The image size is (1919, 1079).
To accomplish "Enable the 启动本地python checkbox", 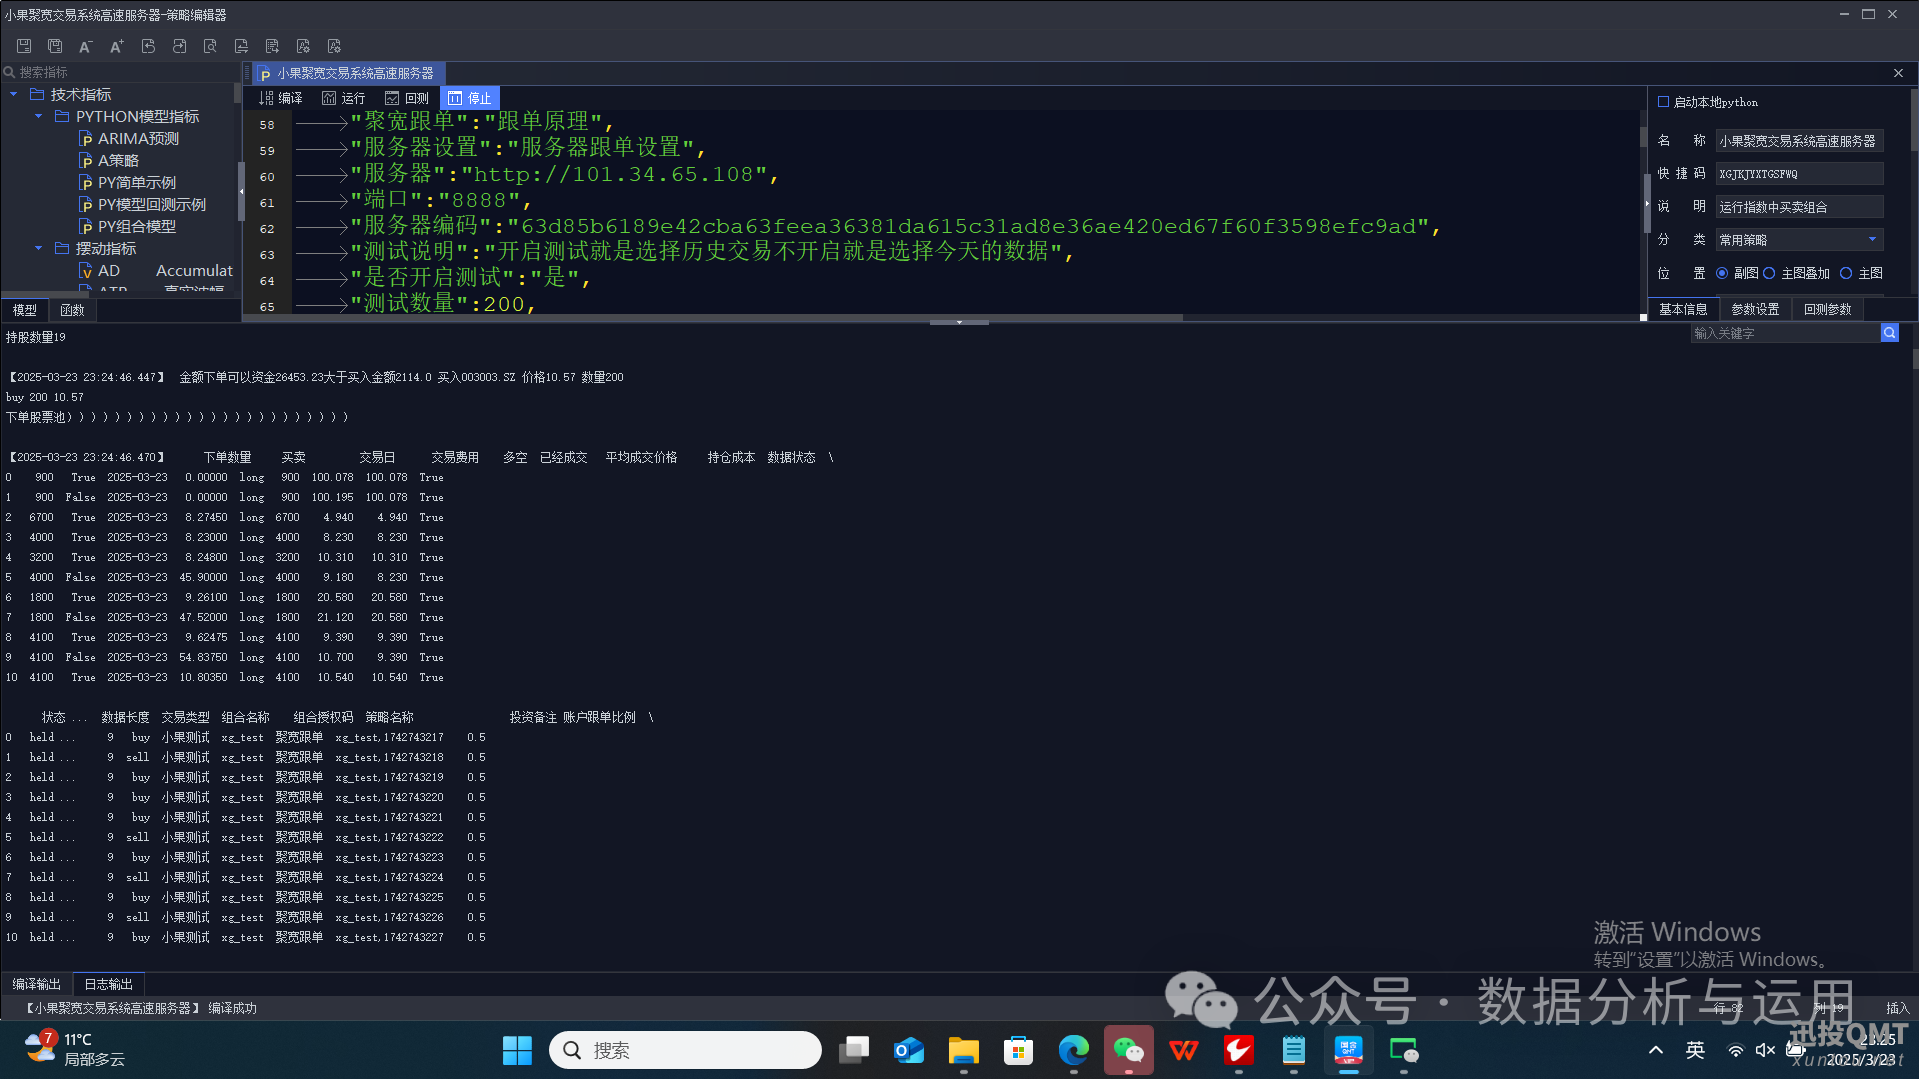I will pyautogui.click(x=1663, y=102).
